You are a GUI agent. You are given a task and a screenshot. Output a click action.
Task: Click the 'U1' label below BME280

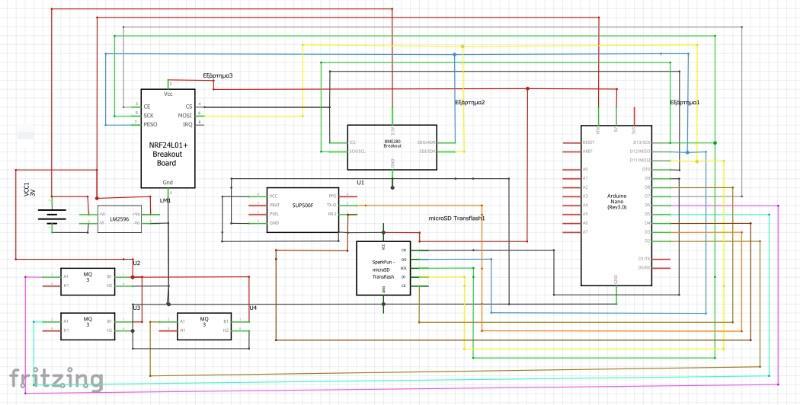pos(361,182)
